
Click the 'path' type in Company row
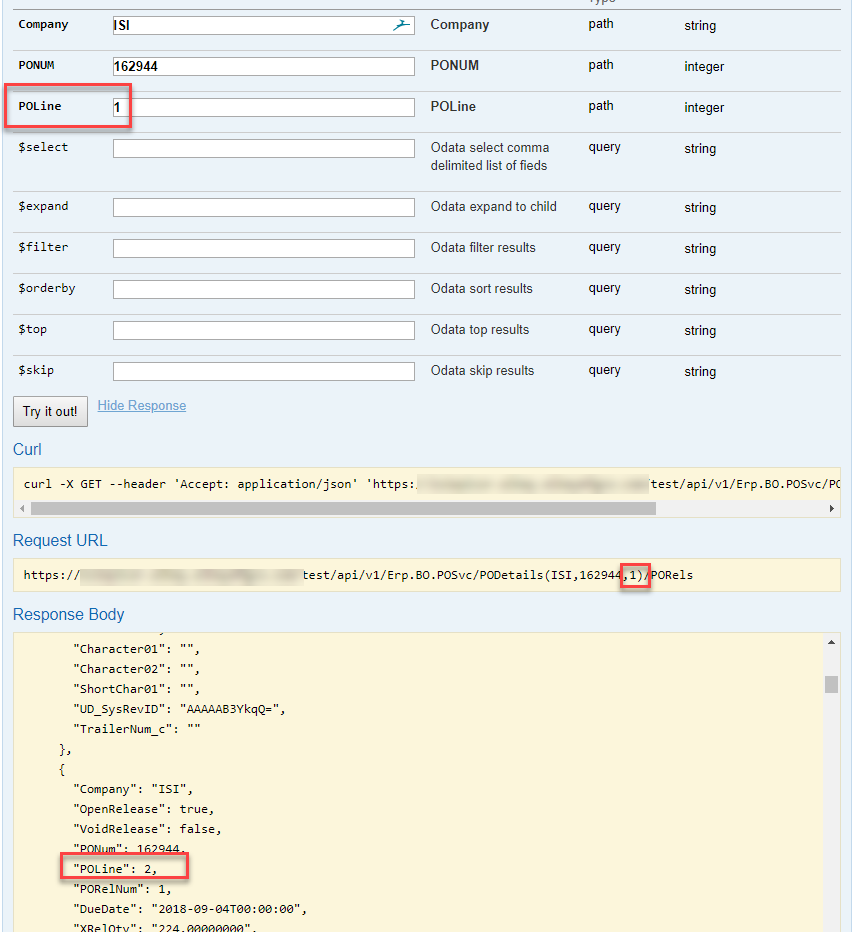click(x=601, y=24)
